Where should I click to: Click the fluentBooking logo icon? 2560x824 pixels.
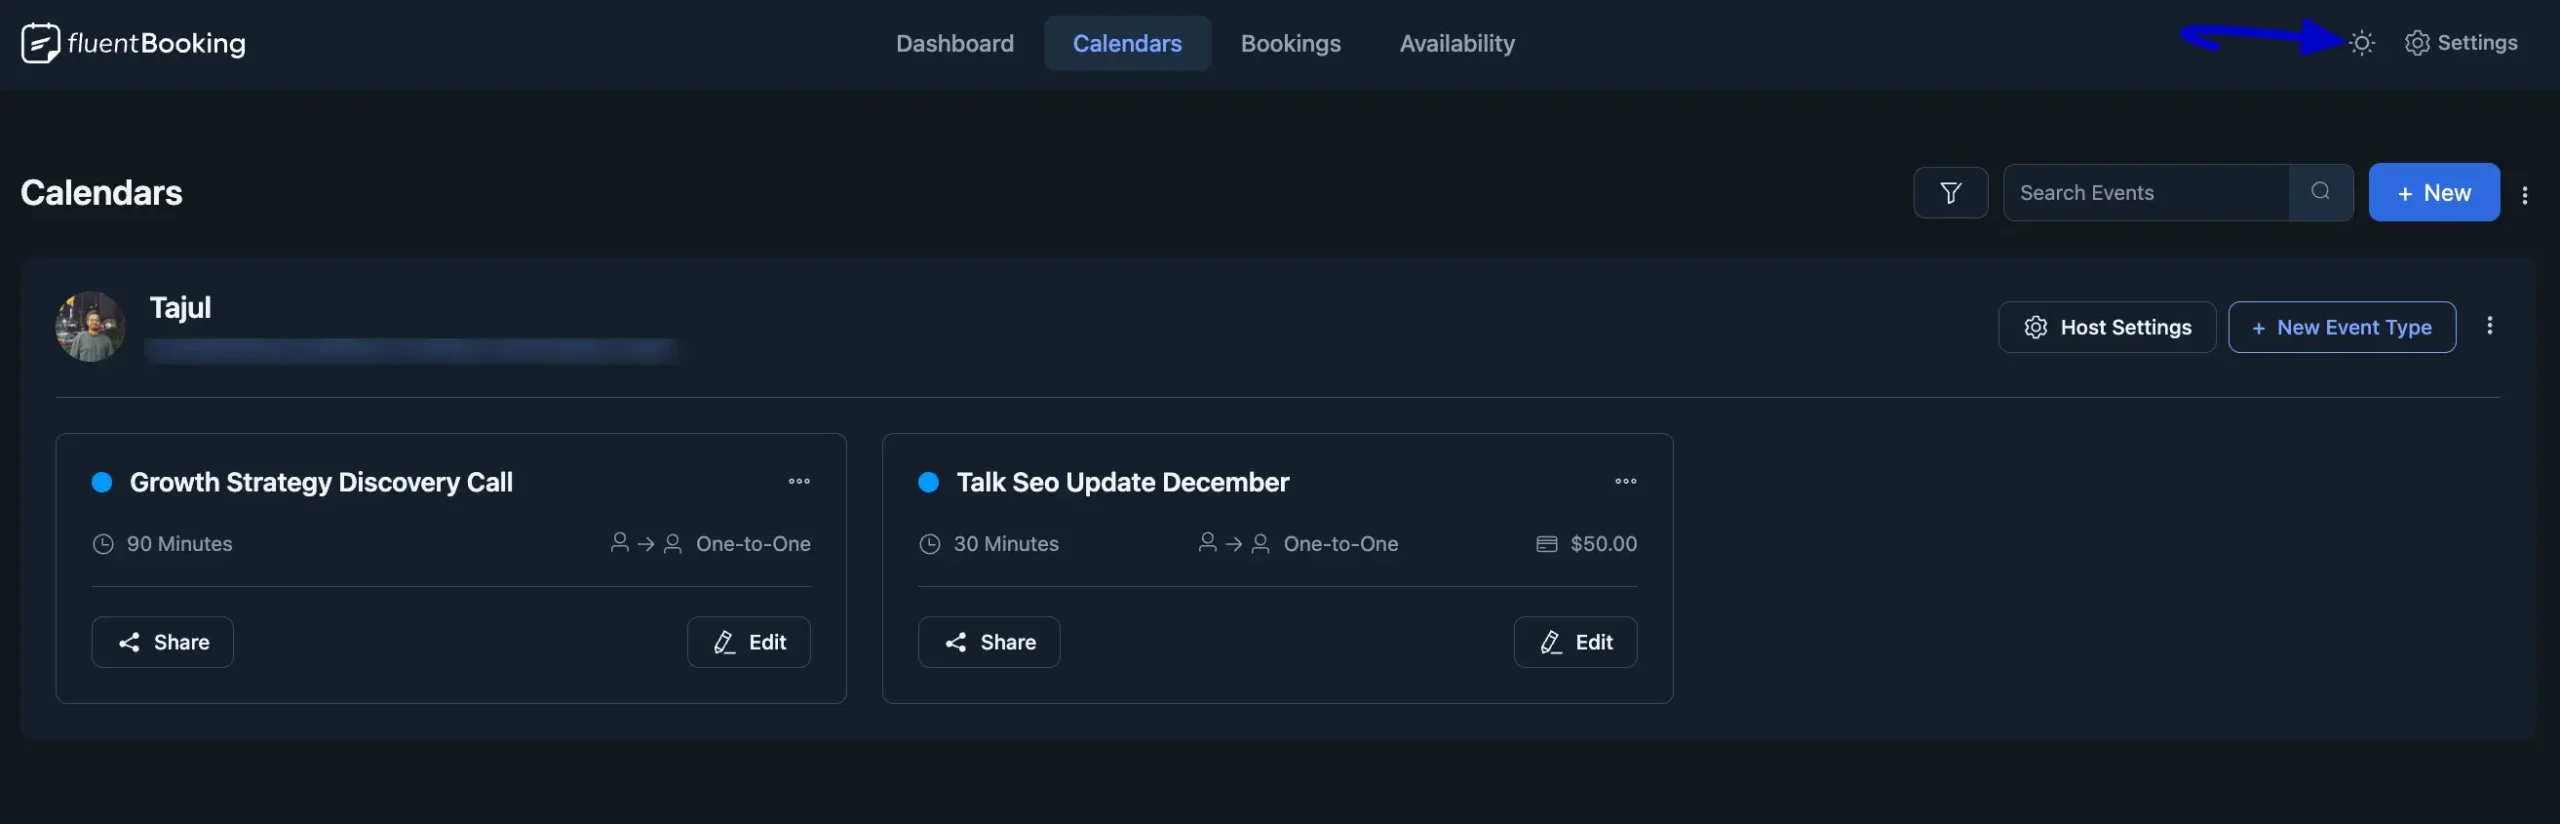[x=40, y=43]
